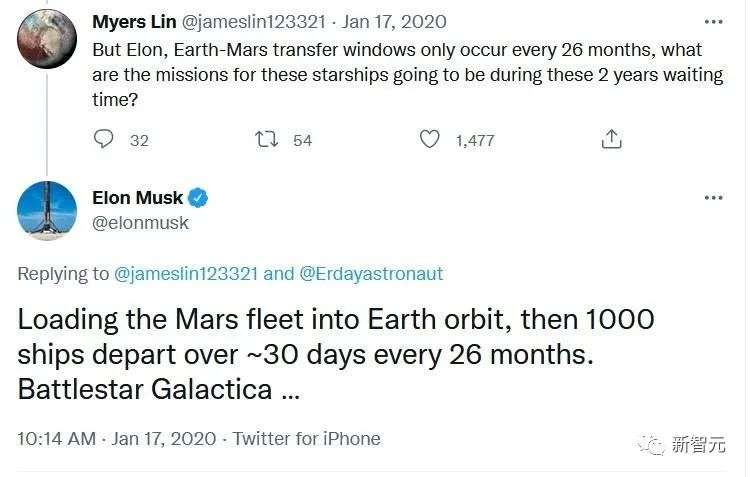Open the more options dots on Myers Lin's tweet
This screenshot has width=750, height=477.
[713, 22]
